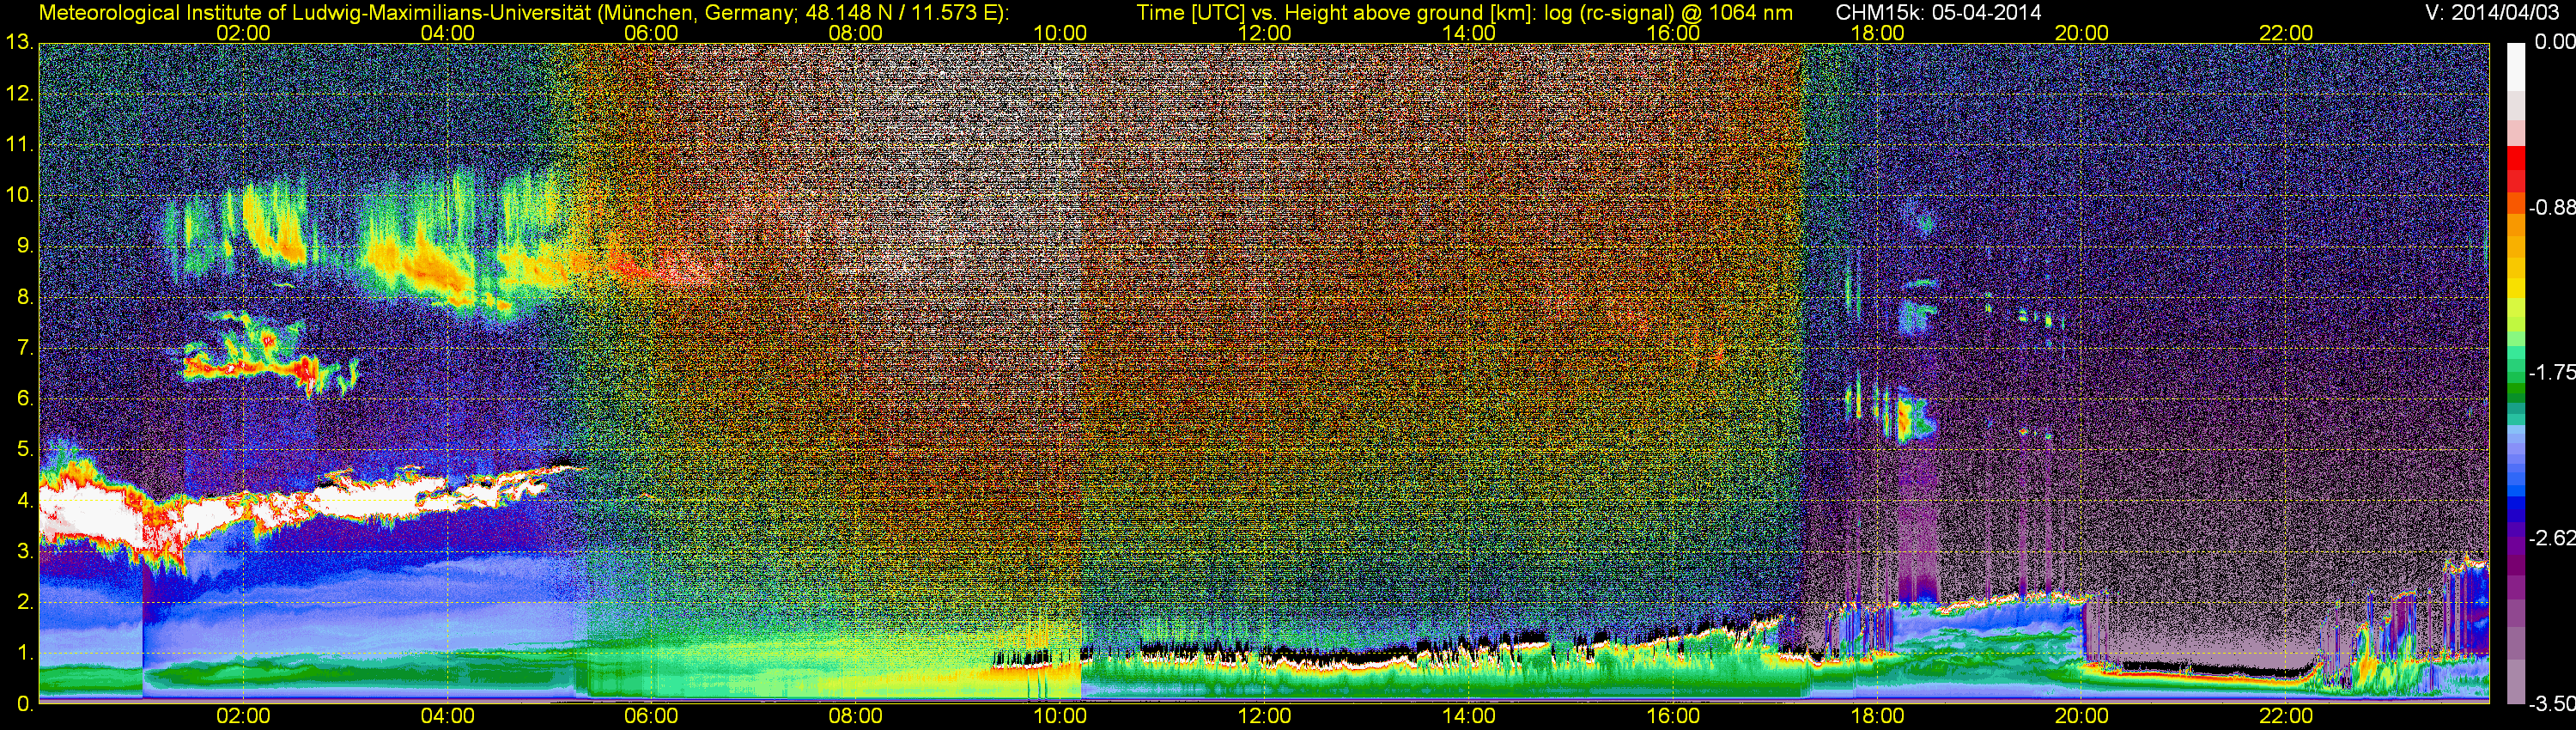Click the 18:00 label on the top time axis
2576x730 pixels.
click(1877, 33)
